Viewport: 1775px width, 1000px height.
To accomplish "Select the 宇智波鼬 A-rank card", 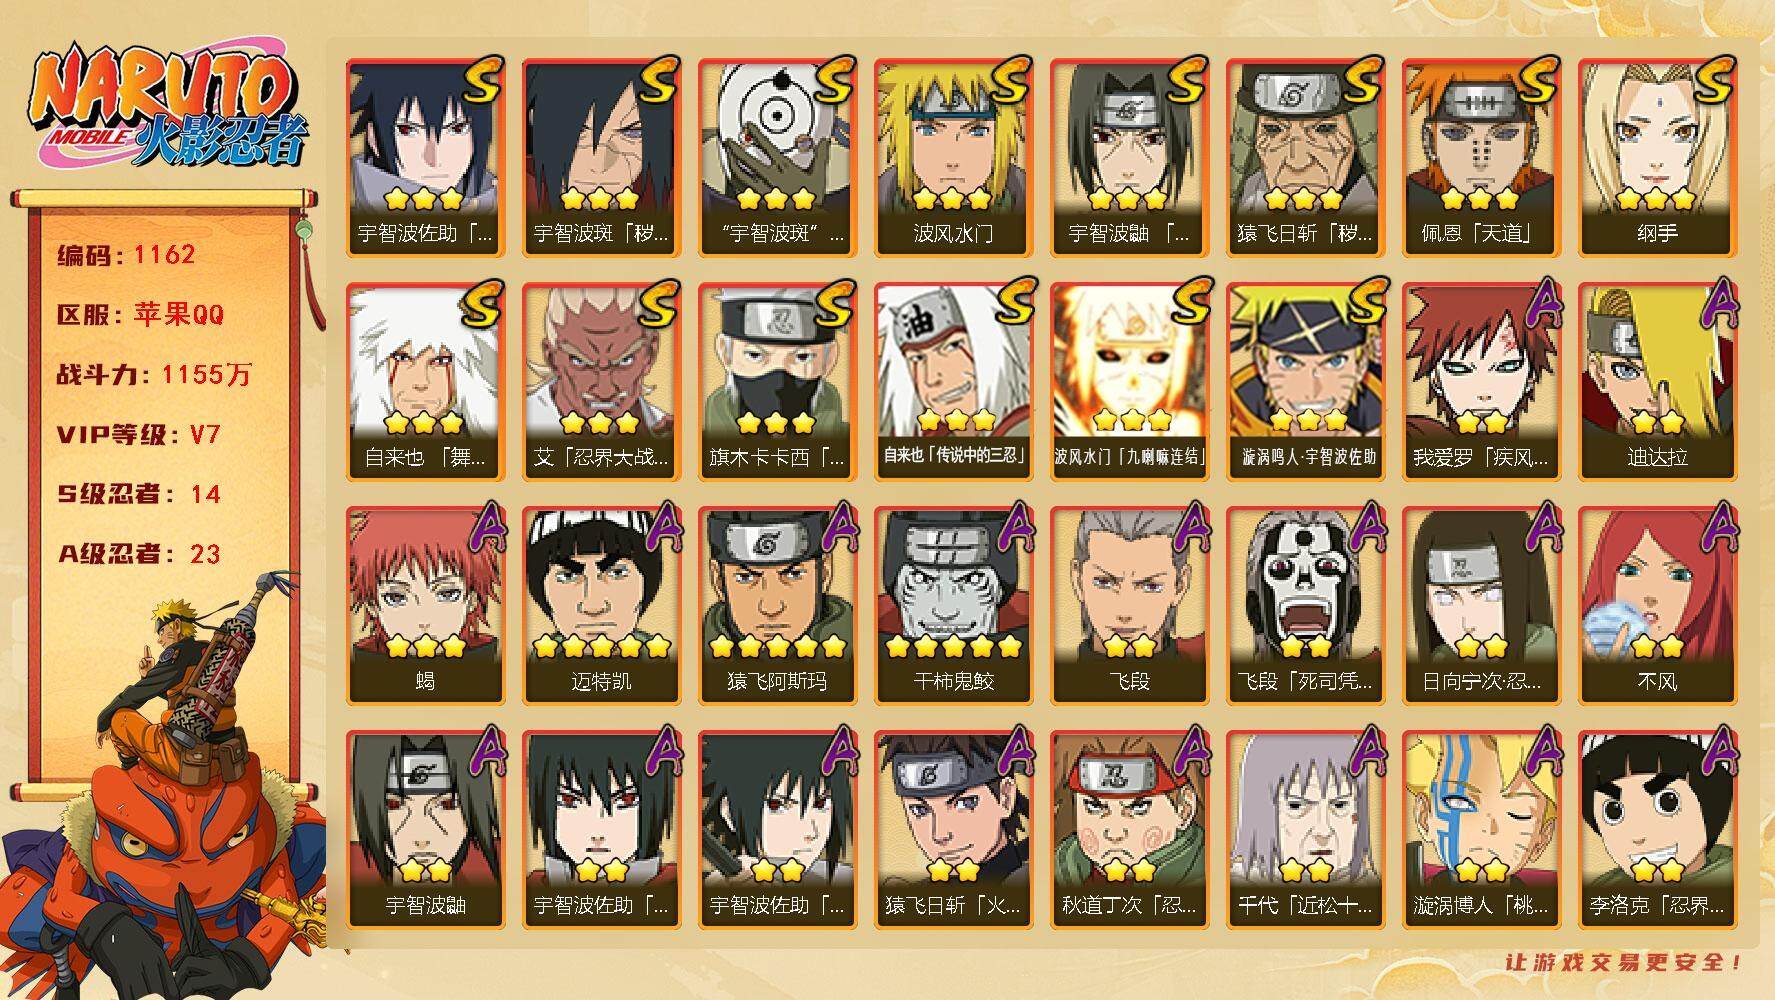I will (425, 830).
